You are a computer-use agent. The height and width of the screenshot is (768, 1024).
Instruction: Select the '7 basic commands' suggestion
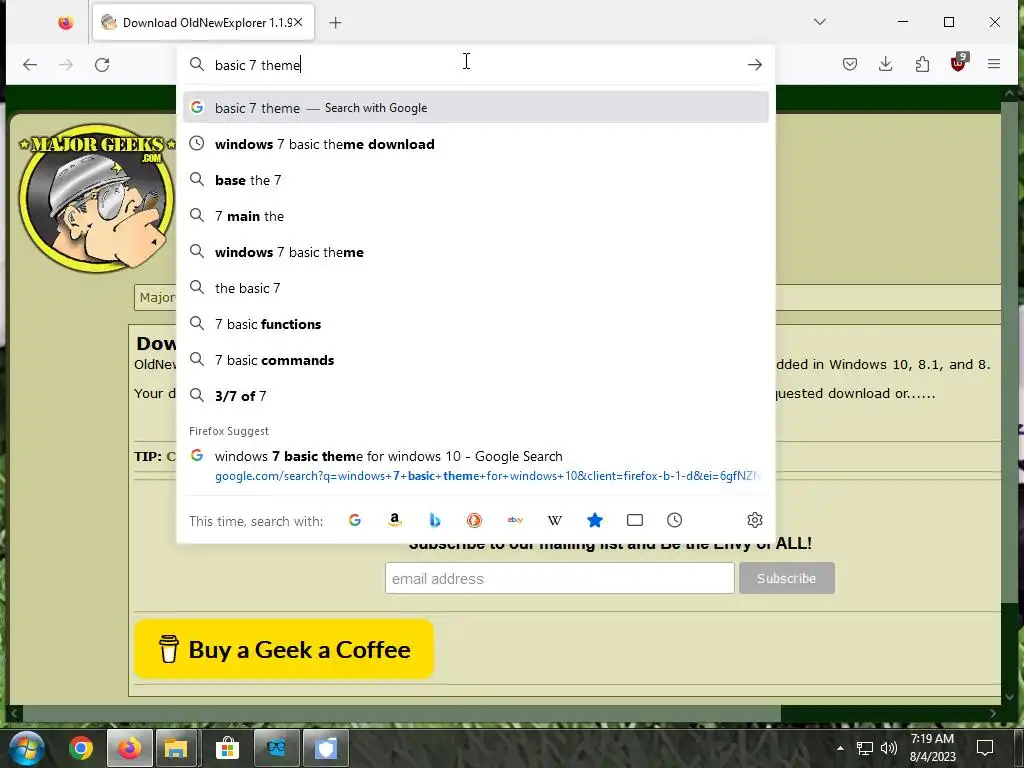(475, 360)
